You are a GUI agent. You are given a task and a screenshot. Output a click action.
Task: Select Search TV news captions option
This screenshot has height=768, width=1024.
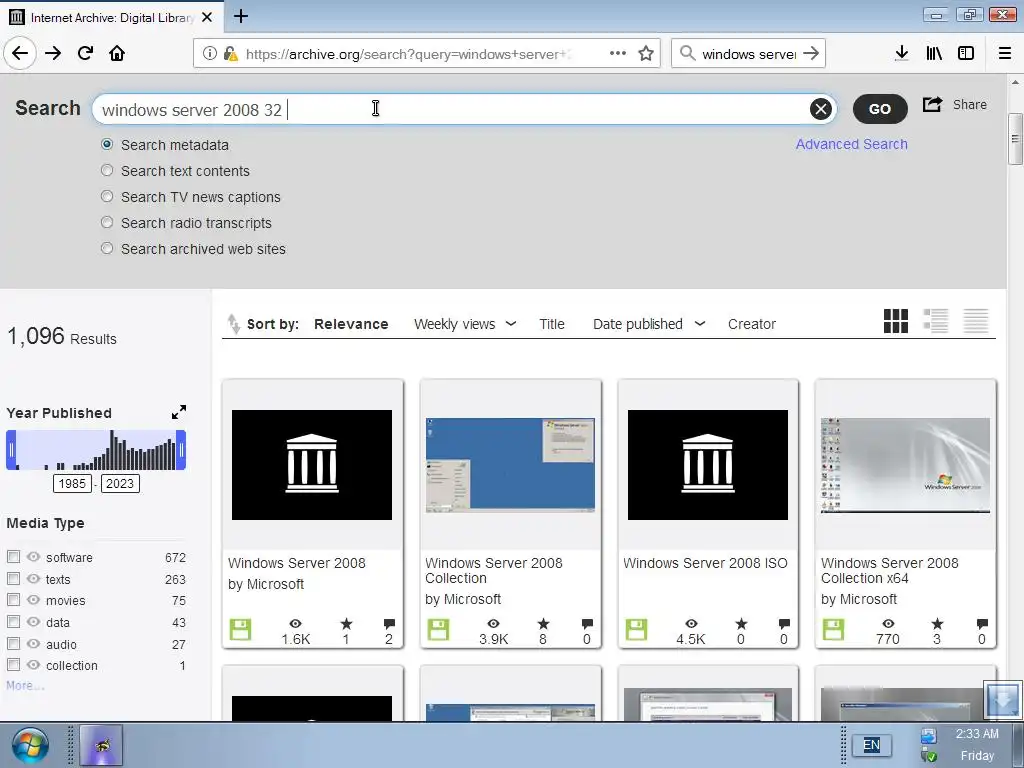click(x=107, y=197)
